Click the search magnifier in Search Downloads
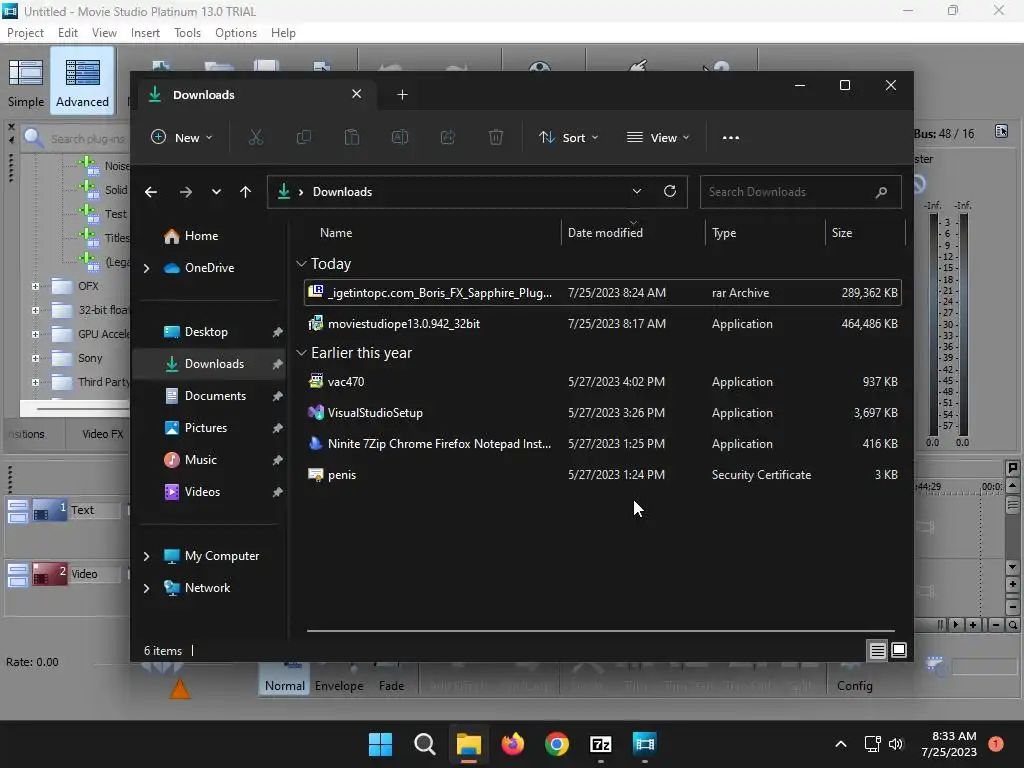Image resolution: width=1024 pixels, height=768 pixels. click(881, 192)
